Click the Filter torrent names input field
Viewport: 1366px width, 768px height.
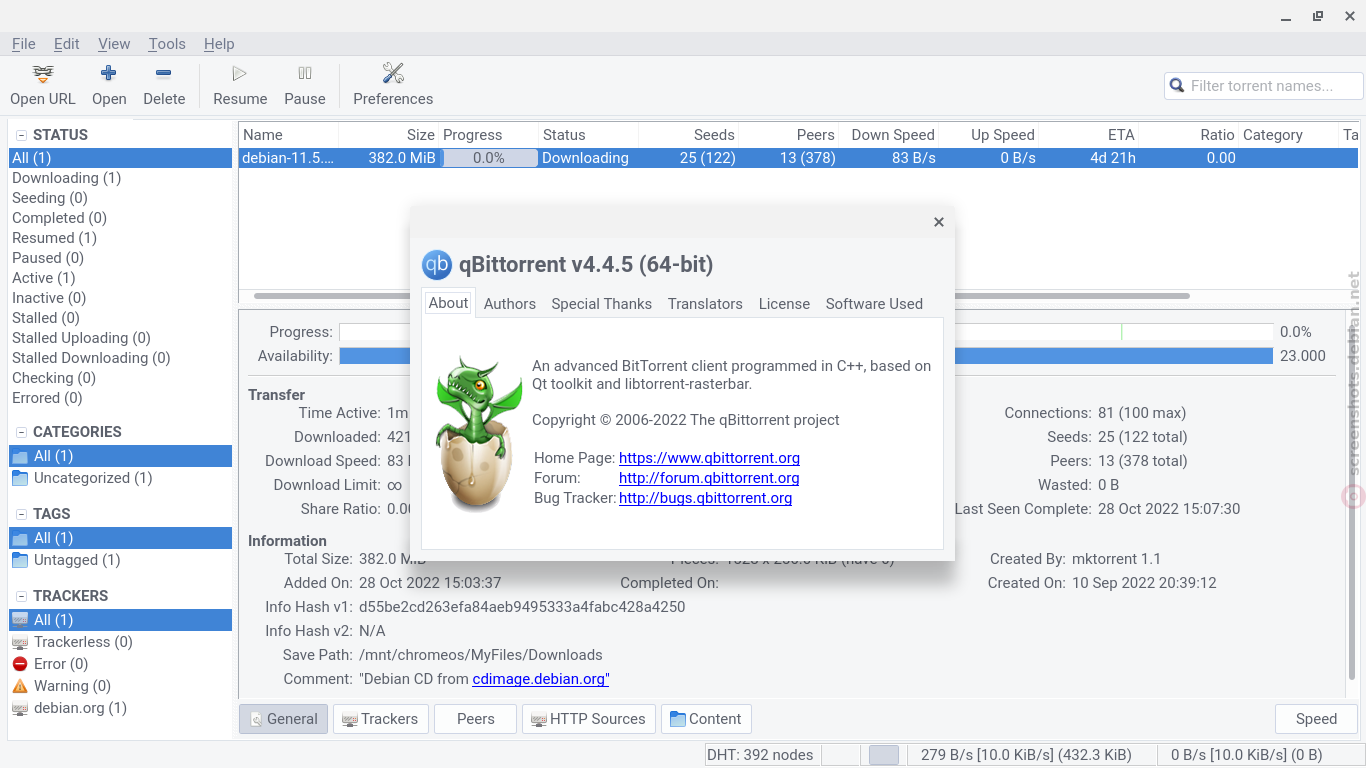point(1264,86)
